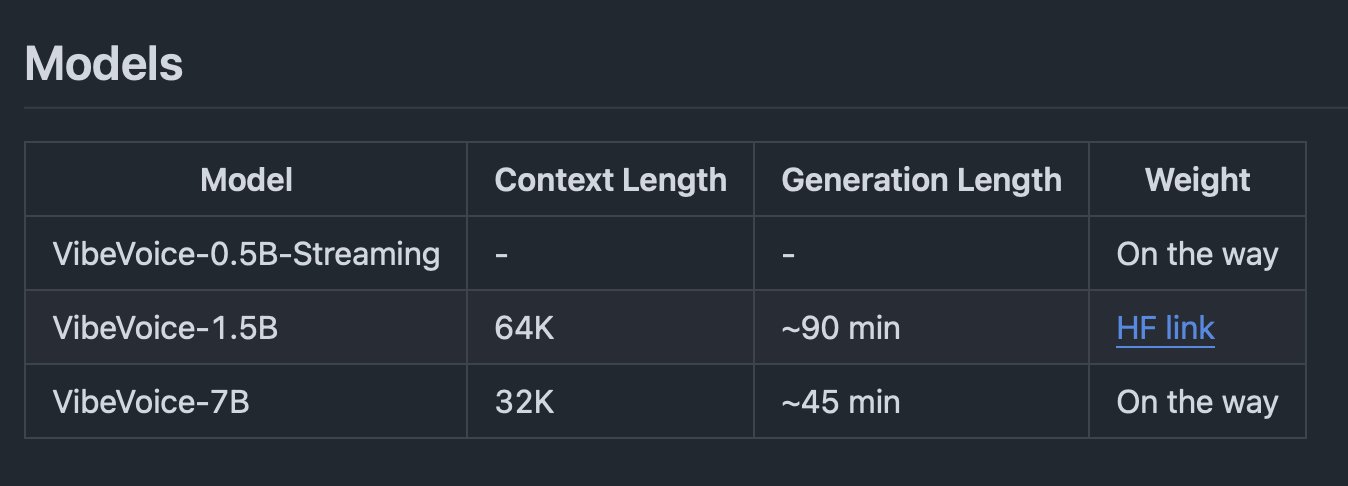Select the VibeVoice-0.5B-Streaming model cell
This screenshot has height=486, width=1348.
246,254
